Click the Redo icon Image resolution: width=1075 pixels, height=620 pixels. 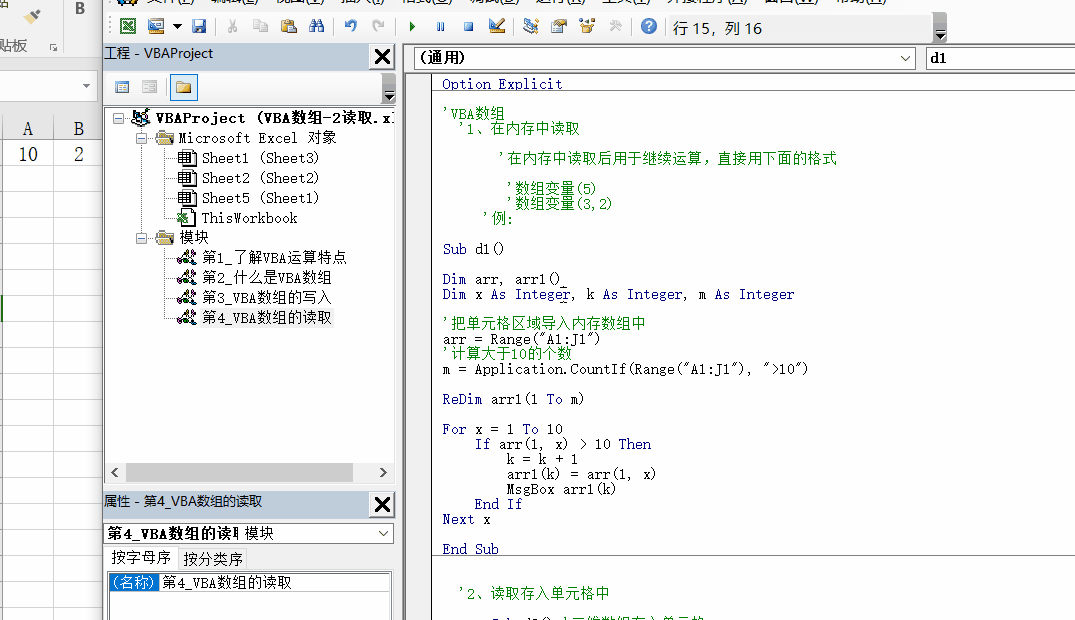pos(378,27)
